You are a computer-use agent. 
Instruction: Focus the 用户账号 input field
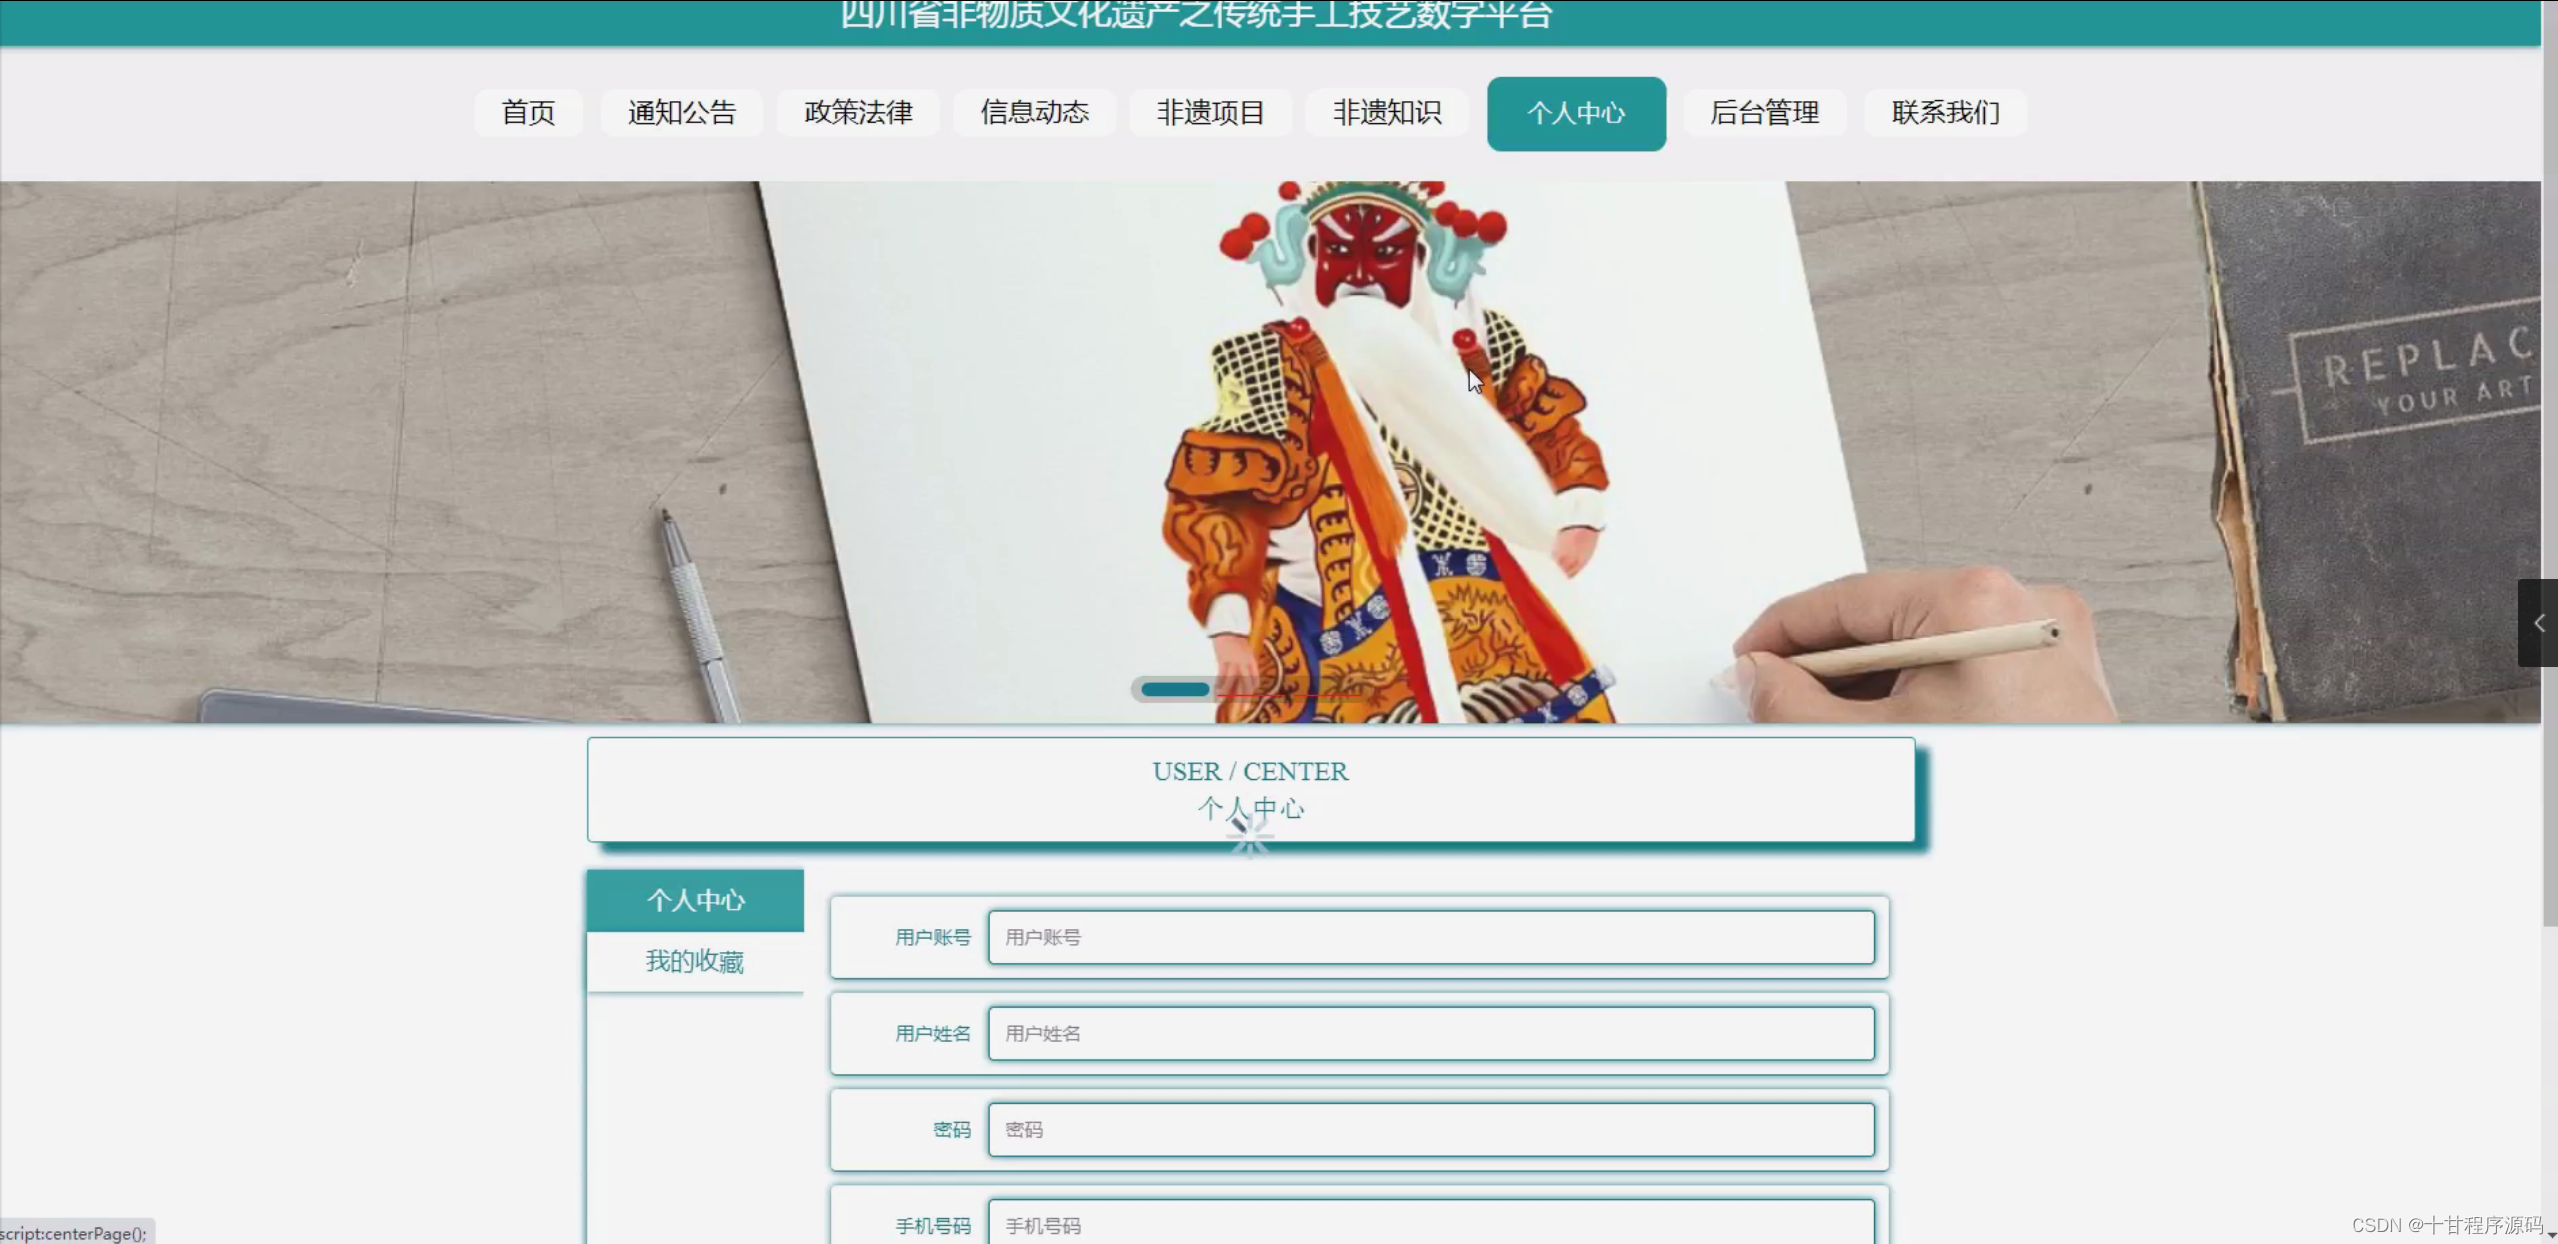[x=1430, y=937]
